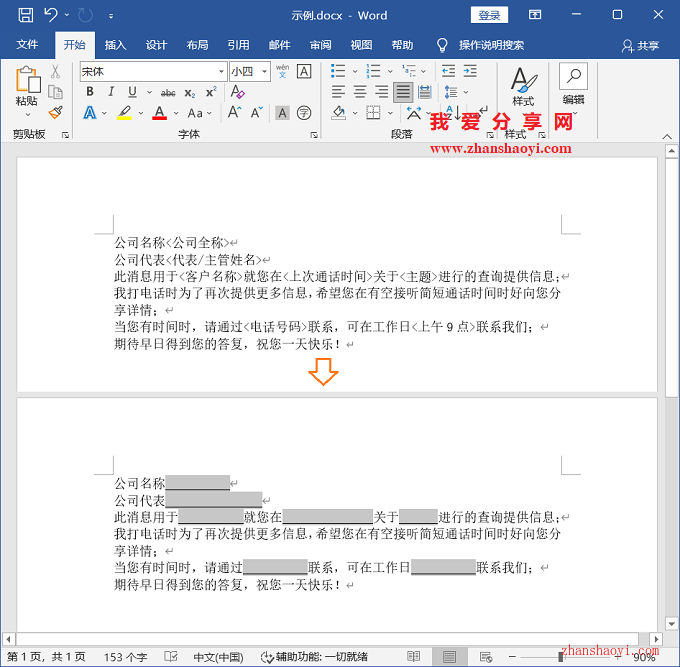
Task: Copy selection with the copy icon
Action: click(x=55, y=92)
